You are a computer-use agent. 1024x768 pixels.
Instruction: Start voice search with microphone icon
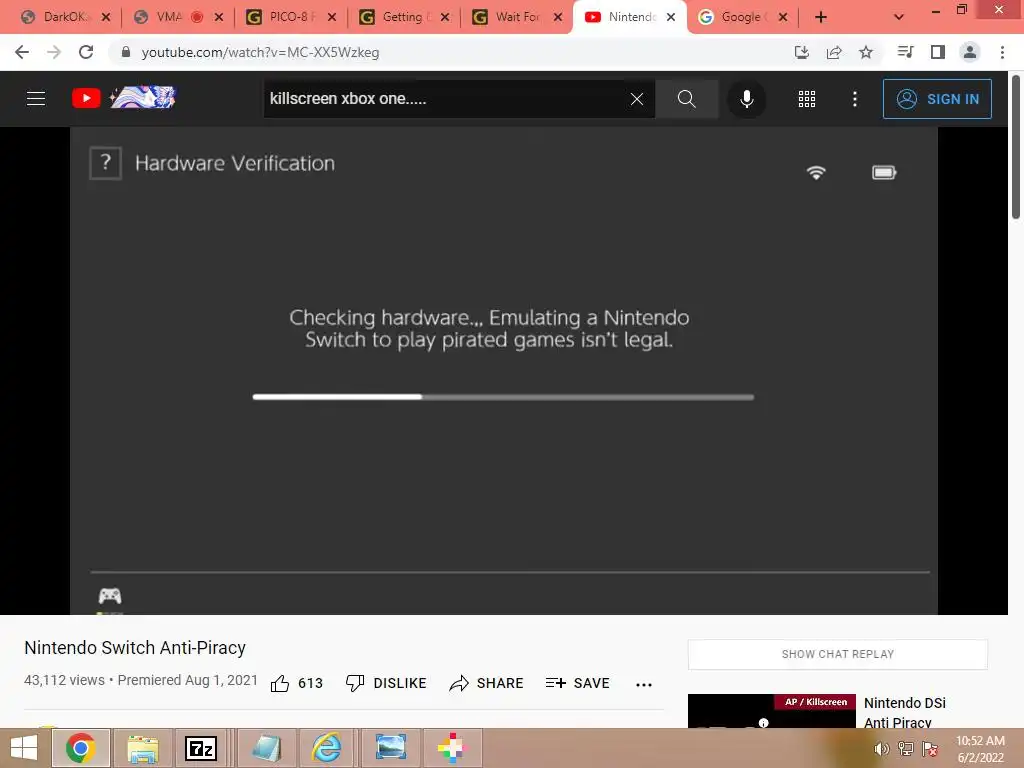746,99
